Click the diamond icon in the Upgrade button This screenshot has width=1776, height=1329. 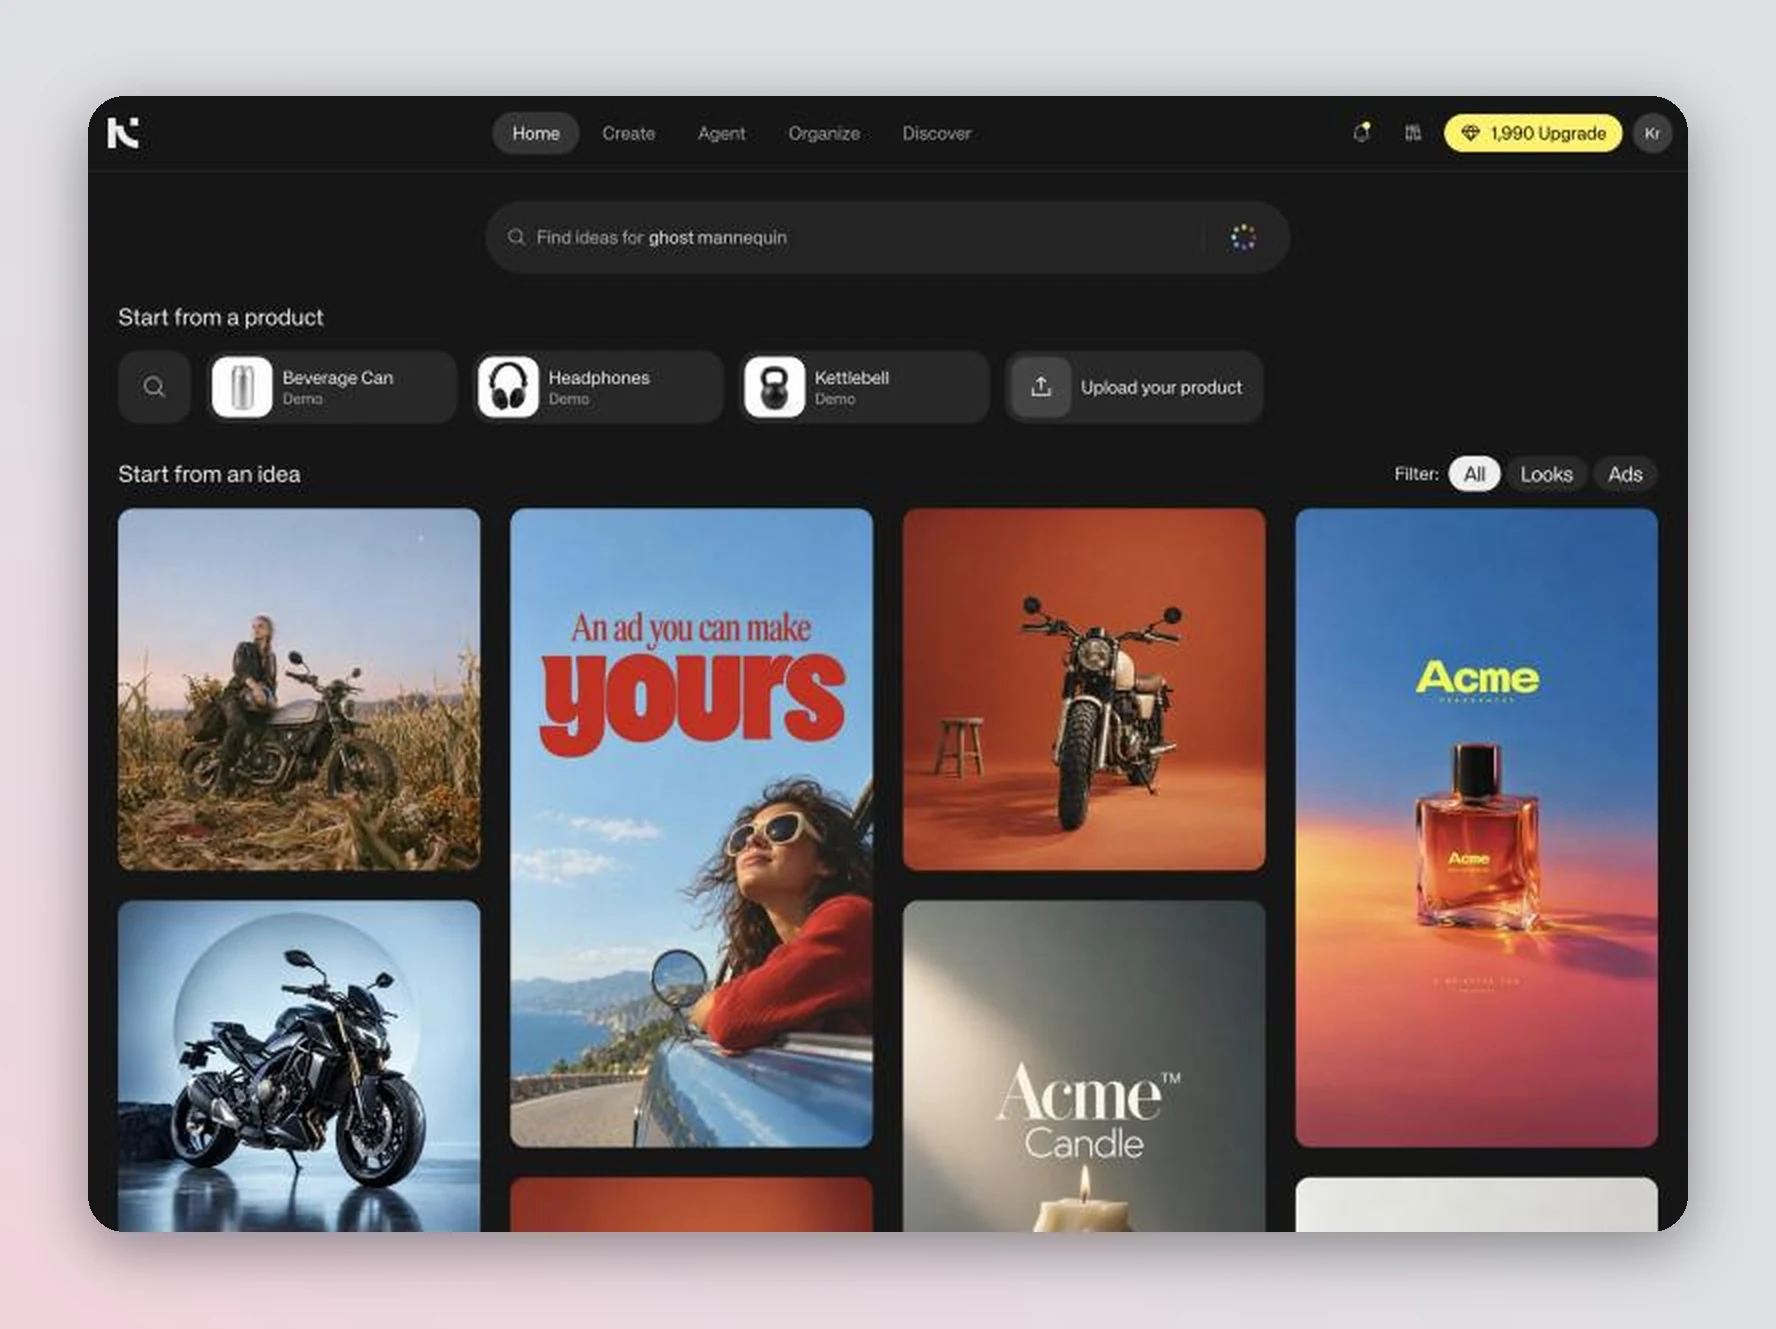(1469, 133)
